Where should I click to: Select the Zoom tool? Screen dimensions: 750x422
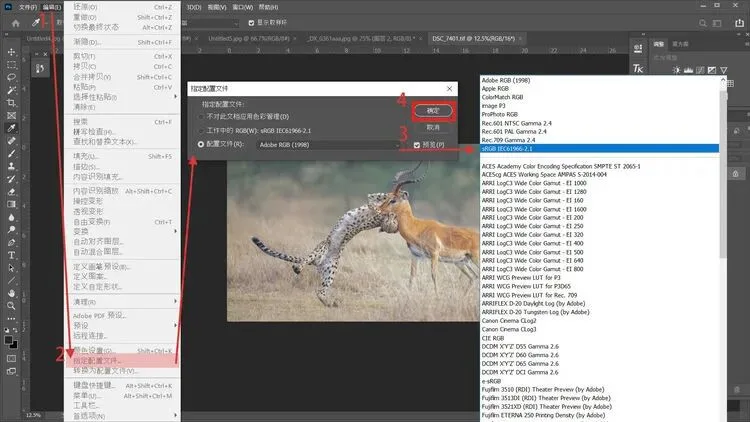(x=11, y=306)
